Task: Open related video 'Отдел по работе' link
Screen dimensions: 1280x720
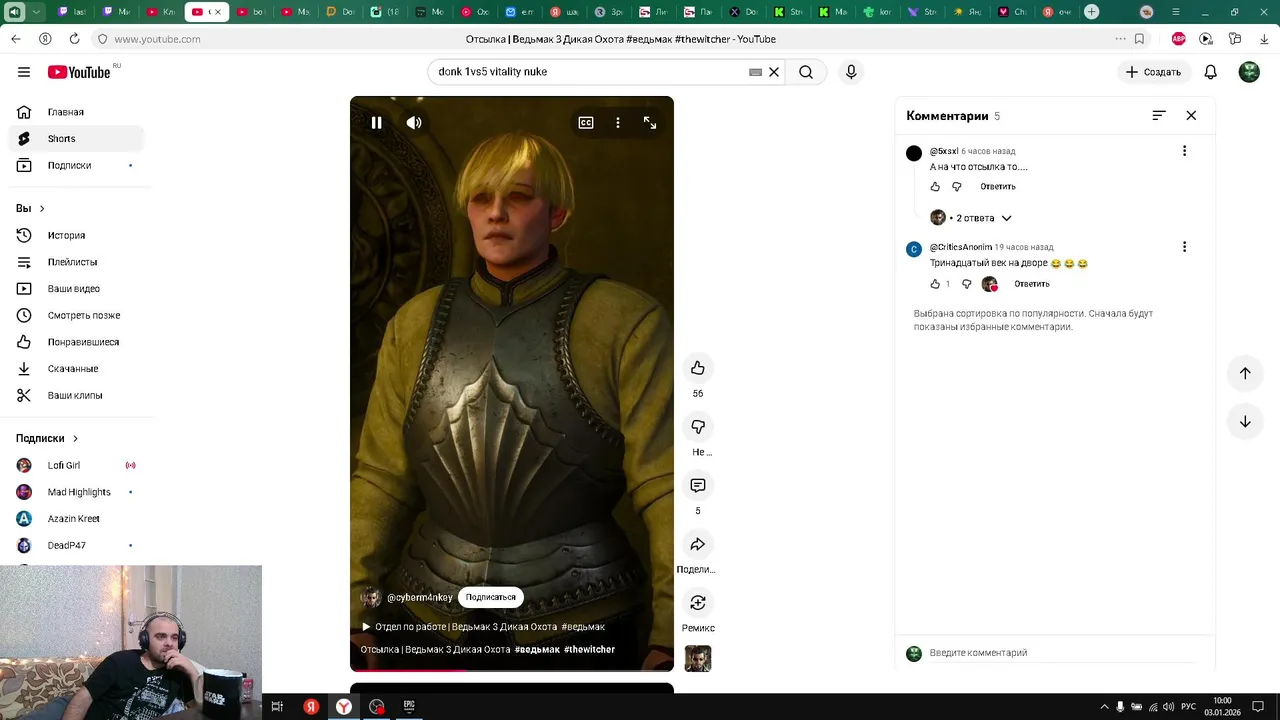Action: click(483, 627)
